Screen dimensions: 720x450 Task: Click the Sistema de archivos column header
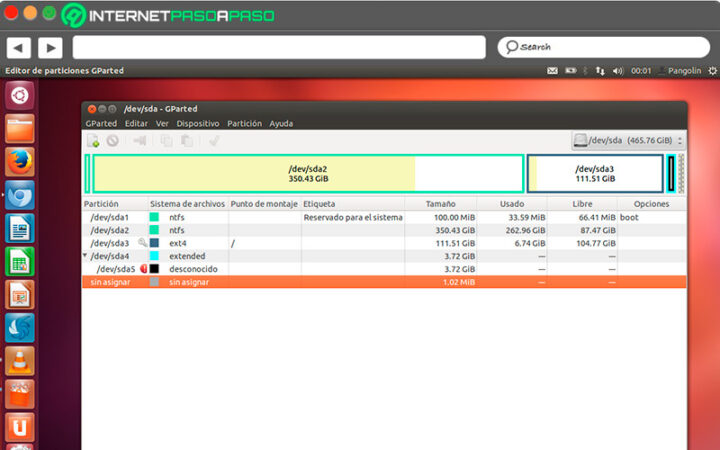pos(187,204)
